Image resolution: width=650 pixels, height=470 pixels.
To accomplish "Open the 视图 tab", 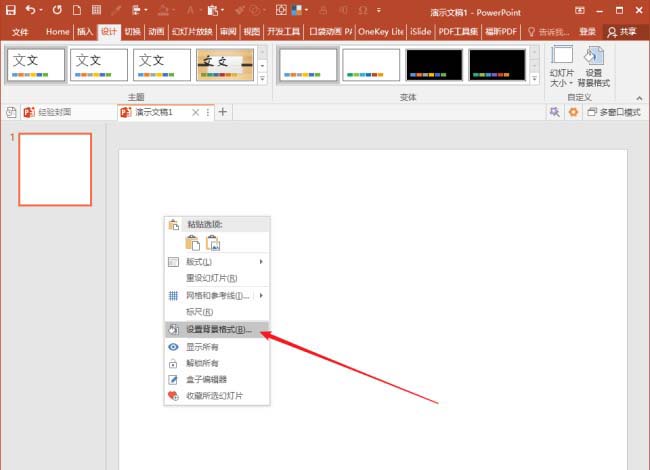I will coord(252,31).
